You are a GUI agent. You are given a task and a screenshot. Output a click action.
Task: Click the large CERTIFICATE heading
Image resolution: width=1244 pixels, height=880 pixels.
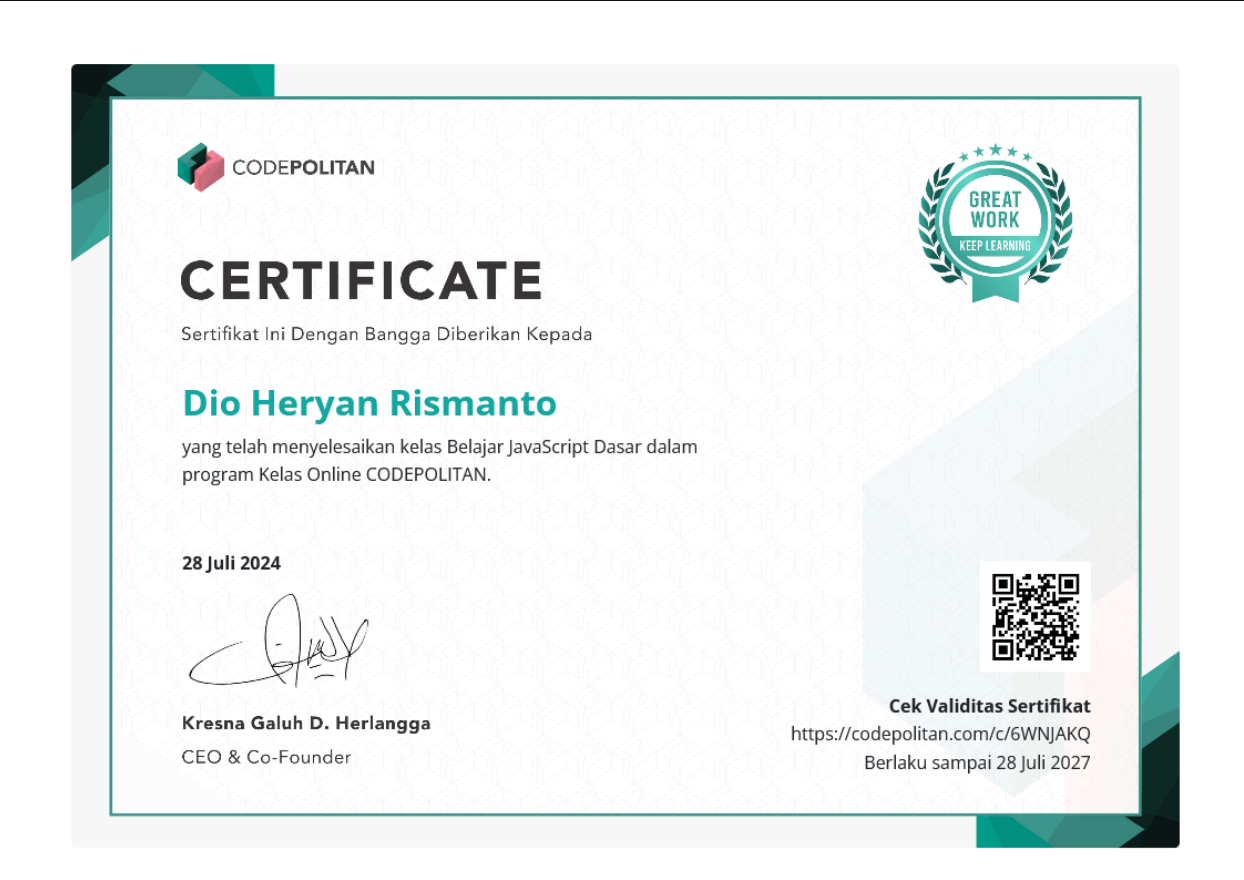[361, 280]
